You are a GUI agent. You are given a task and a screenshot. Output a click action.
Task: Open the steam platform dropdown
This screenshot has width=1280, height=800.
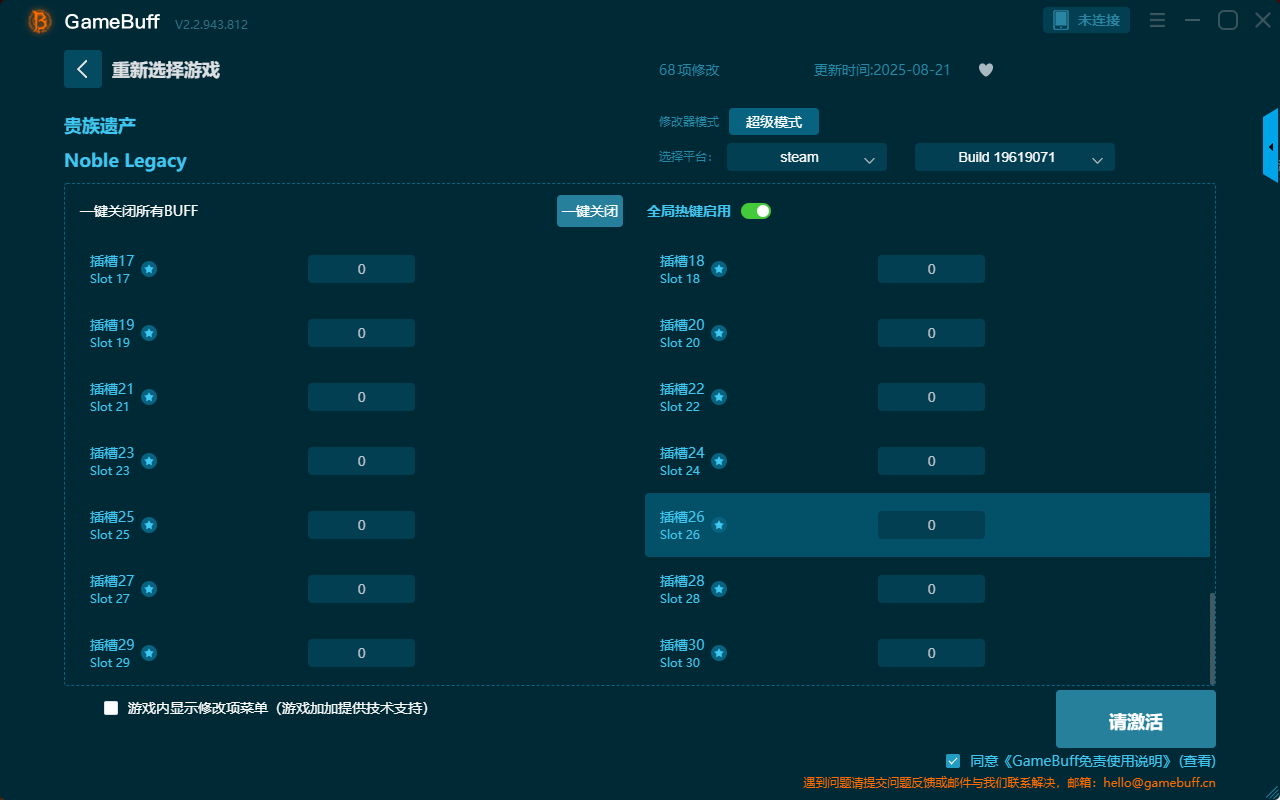[807, 157]
